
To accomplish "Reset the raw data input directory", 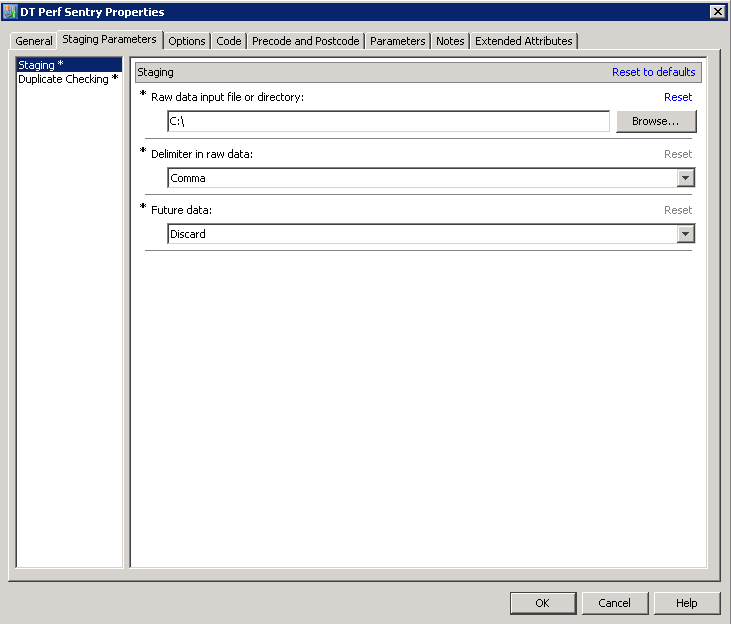I will (678, 97).
